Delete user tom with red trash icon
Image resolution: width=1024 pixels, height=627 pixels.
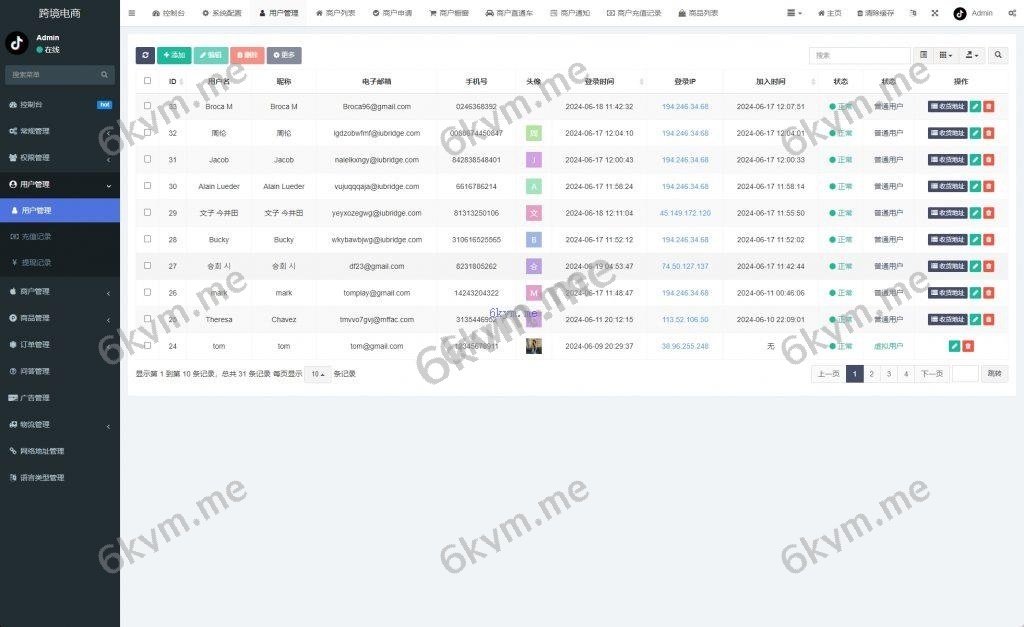pyautogui.click(x=967, y=346)
